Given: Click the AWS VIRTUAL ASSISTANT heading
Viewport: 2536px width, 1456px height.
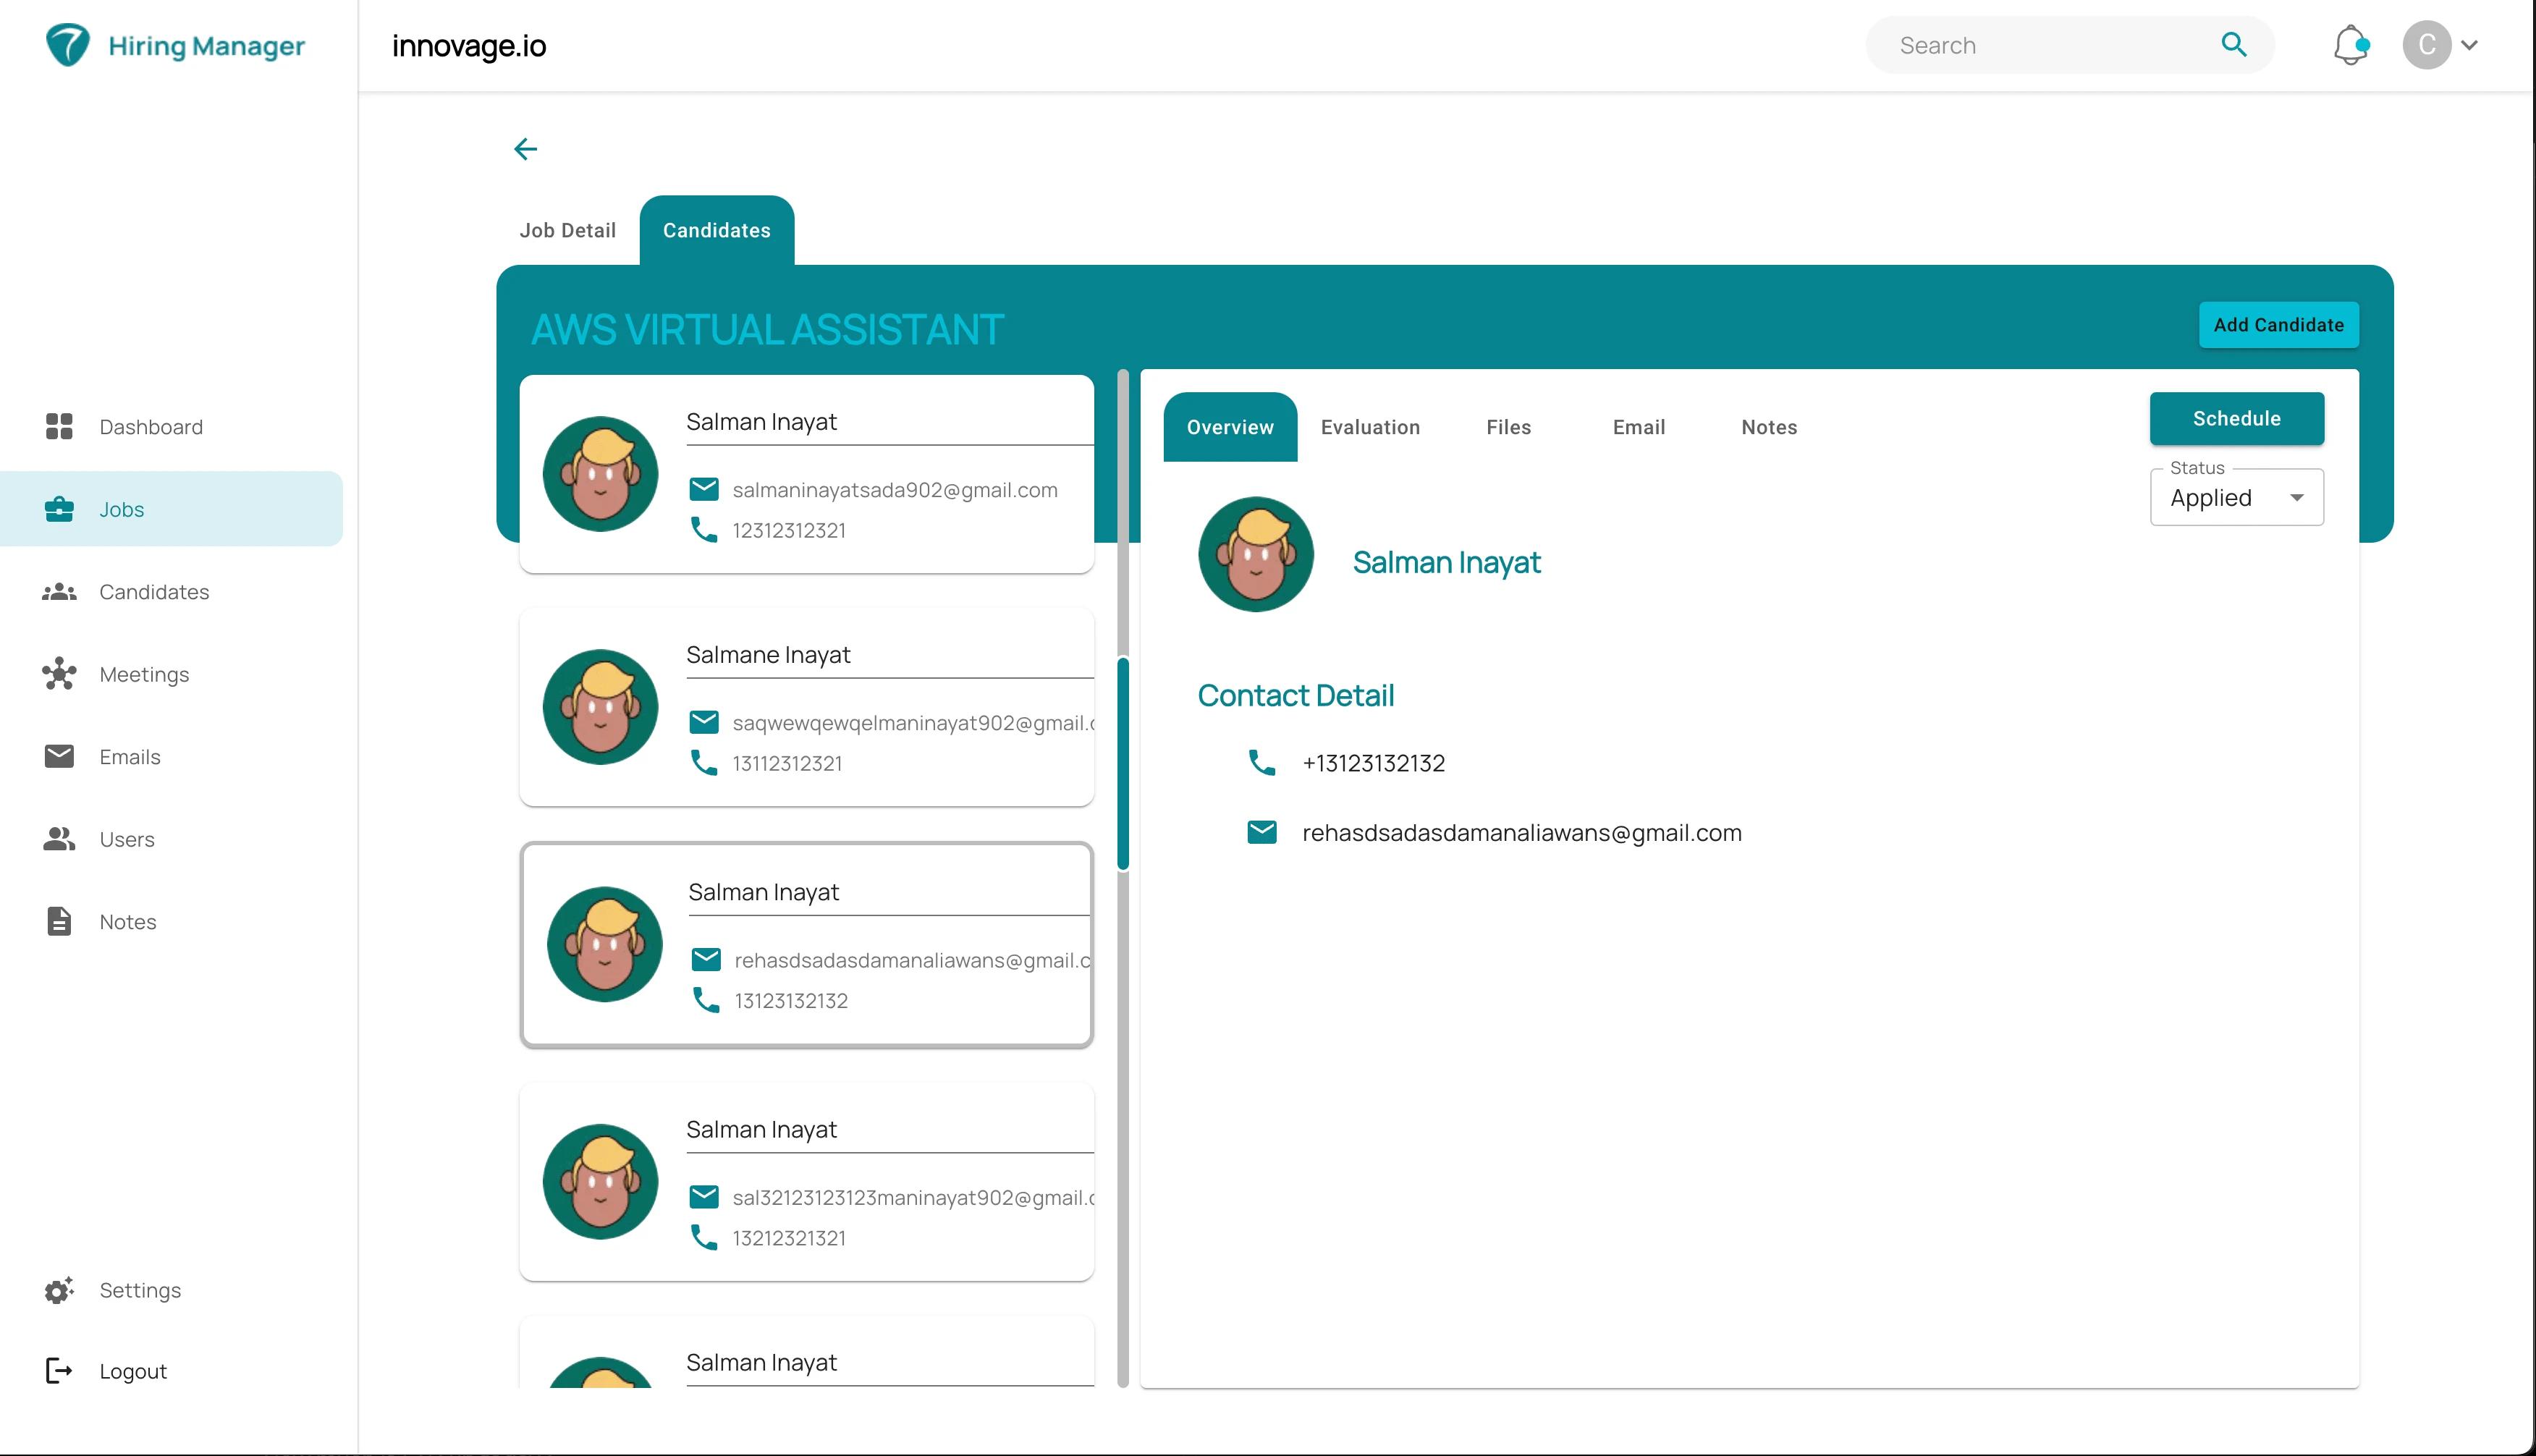Looking at the screenshot, I should [x=767, y=329].
